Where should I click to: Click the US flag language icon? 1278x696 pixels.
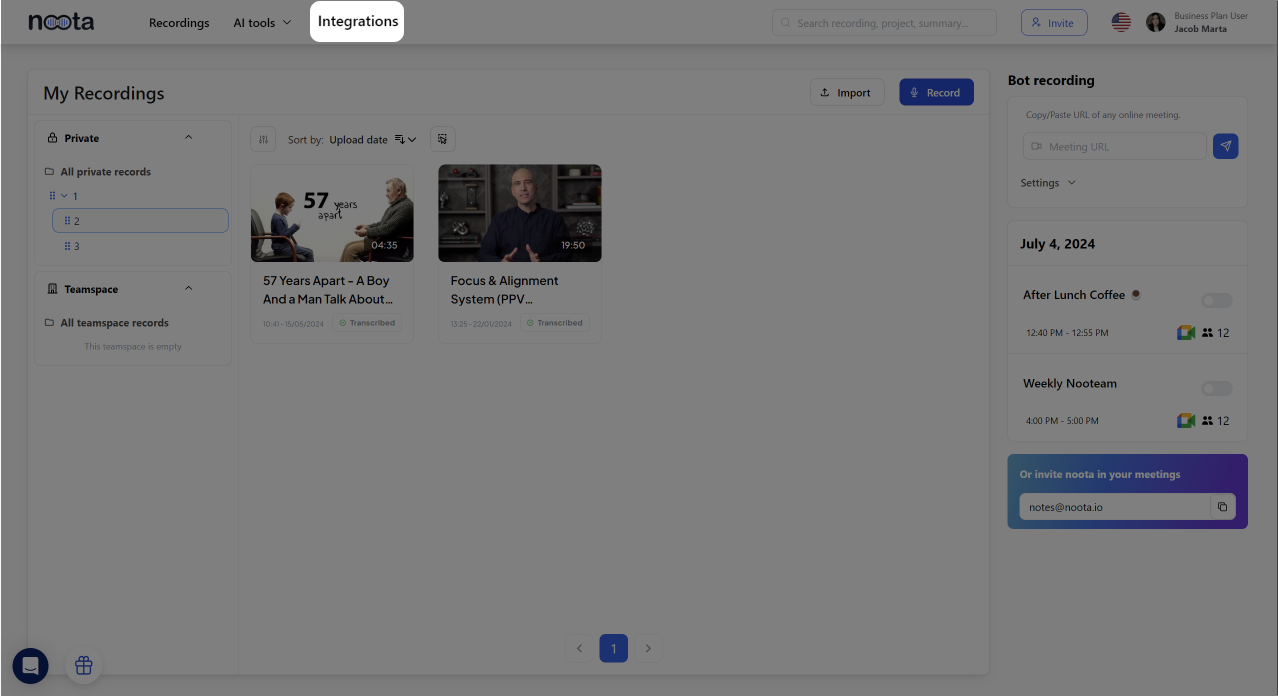point(1121,22)
